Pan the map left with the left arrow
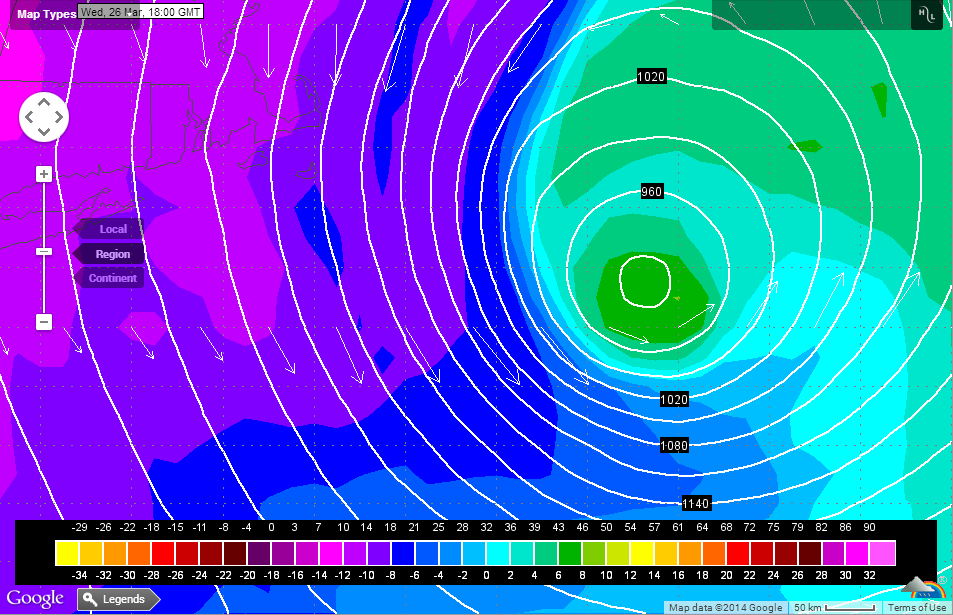 [29, 117]
